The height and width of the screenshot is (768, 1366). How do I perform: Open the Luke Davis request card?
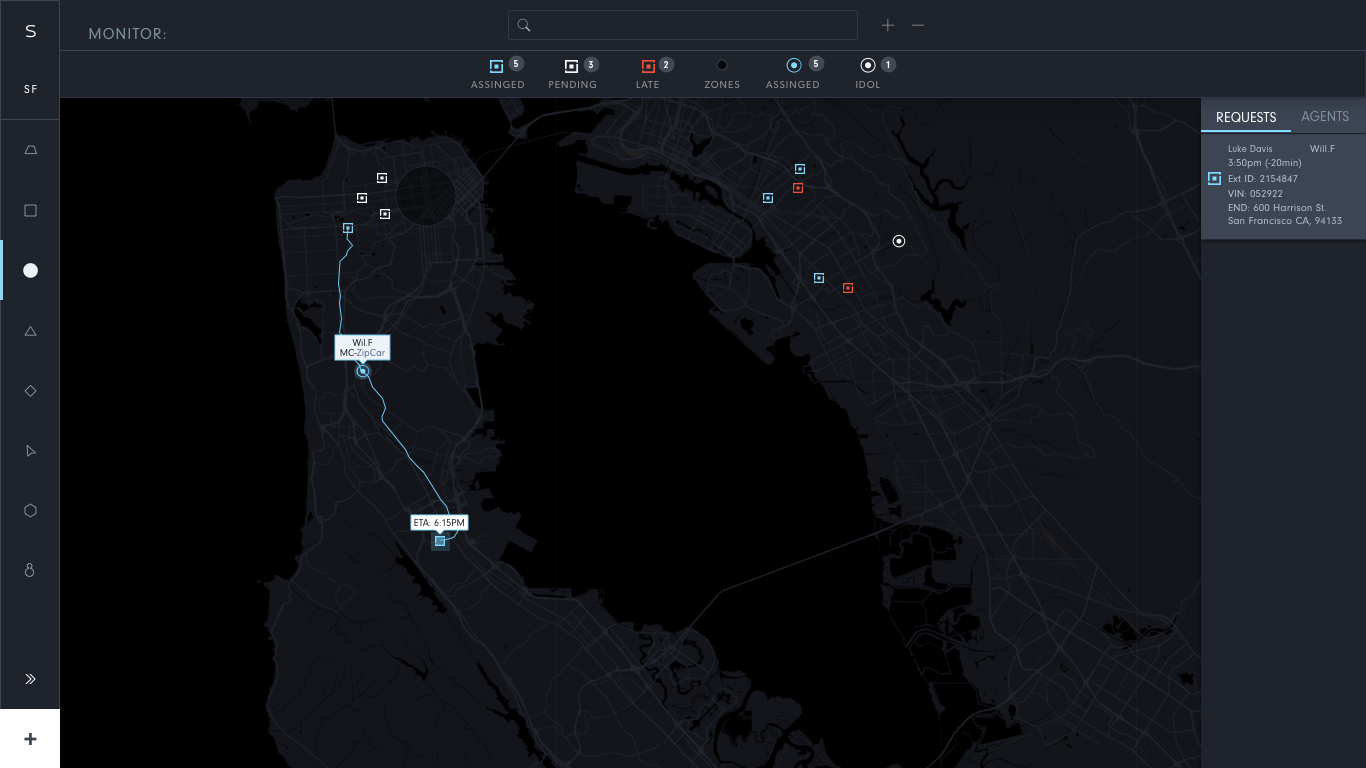tap(1283, 186)
